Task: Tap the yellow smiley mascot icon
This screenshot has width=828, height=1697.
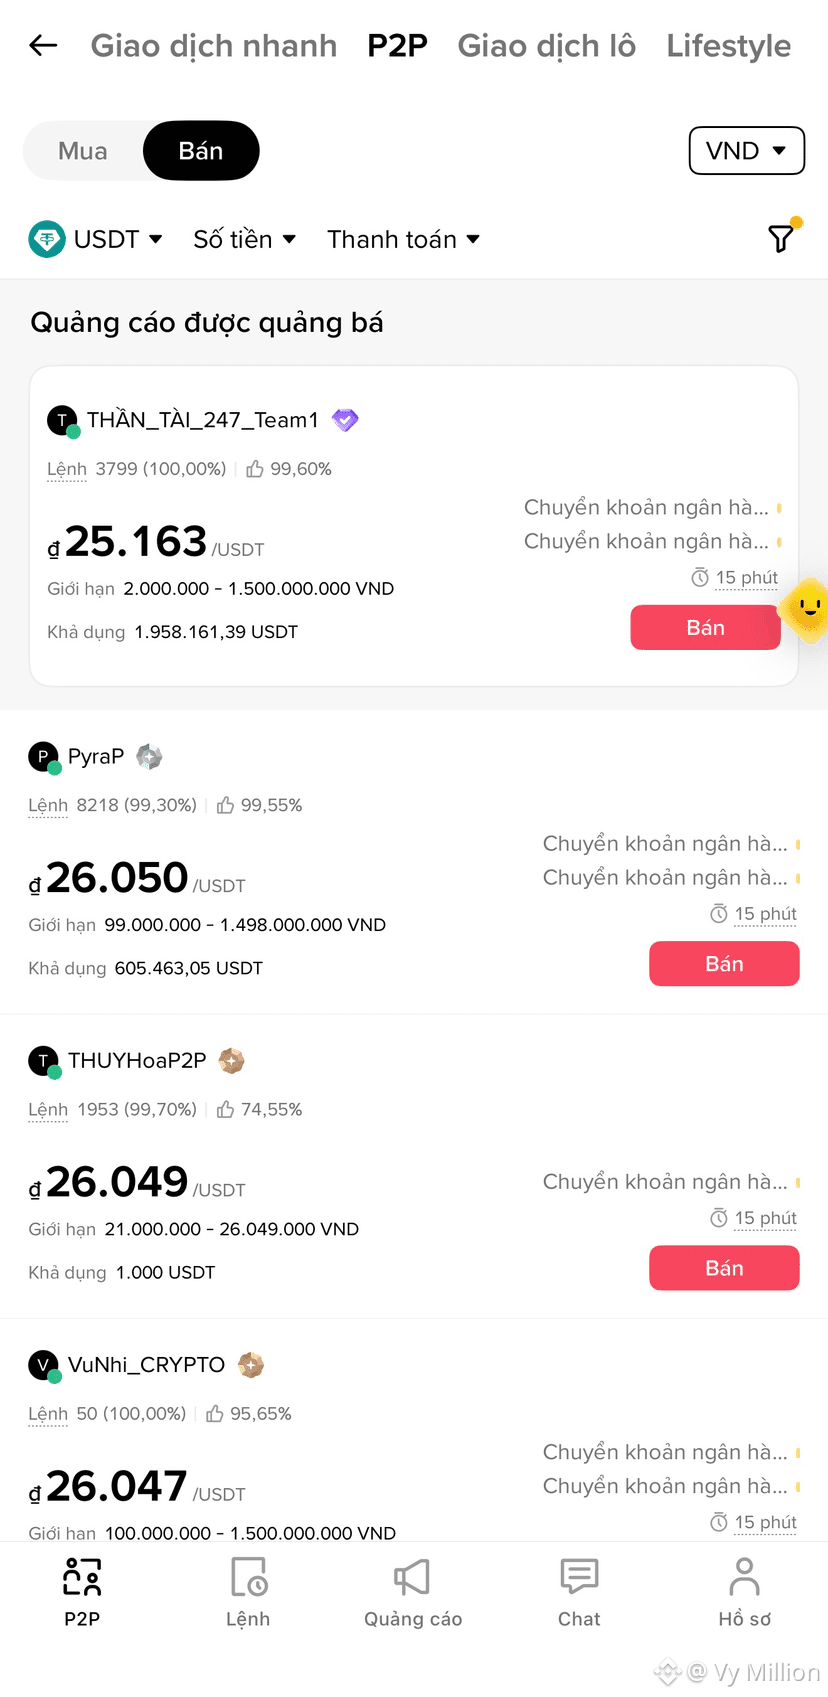Action: (x=806, y=608)
